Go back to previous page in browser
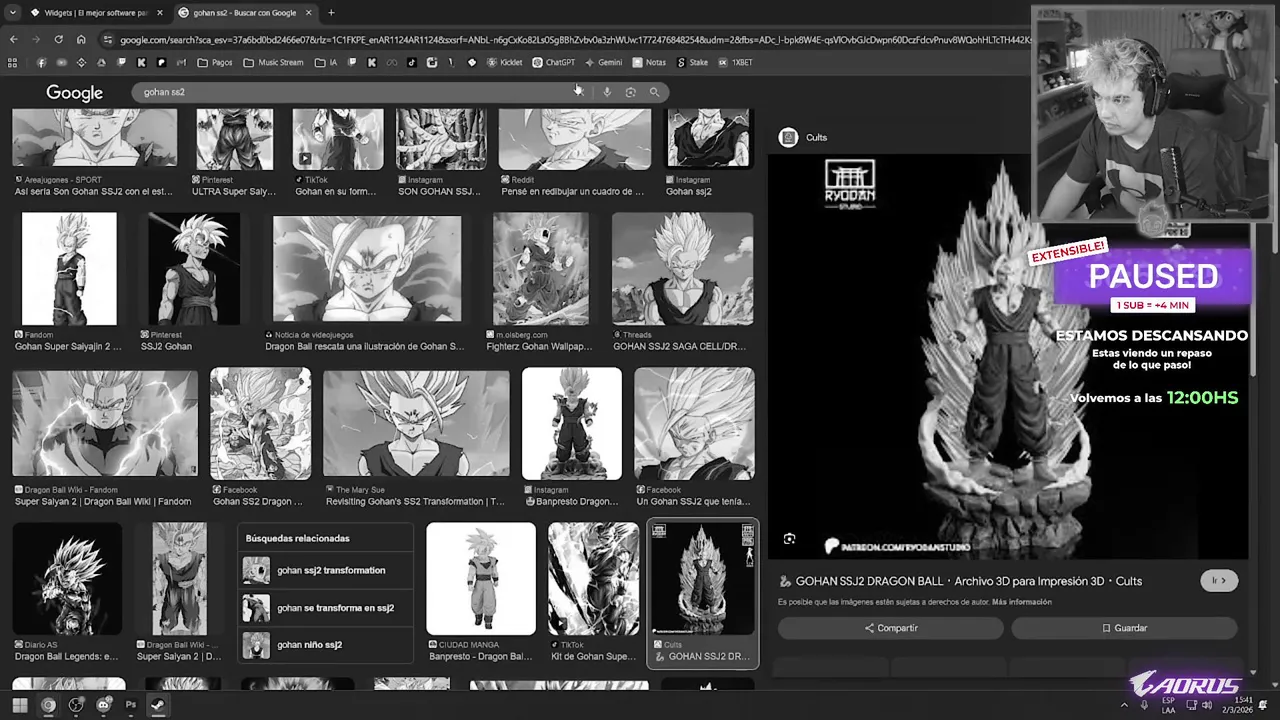The height and width of the screenshot is (720, 1280). [13, 40]
